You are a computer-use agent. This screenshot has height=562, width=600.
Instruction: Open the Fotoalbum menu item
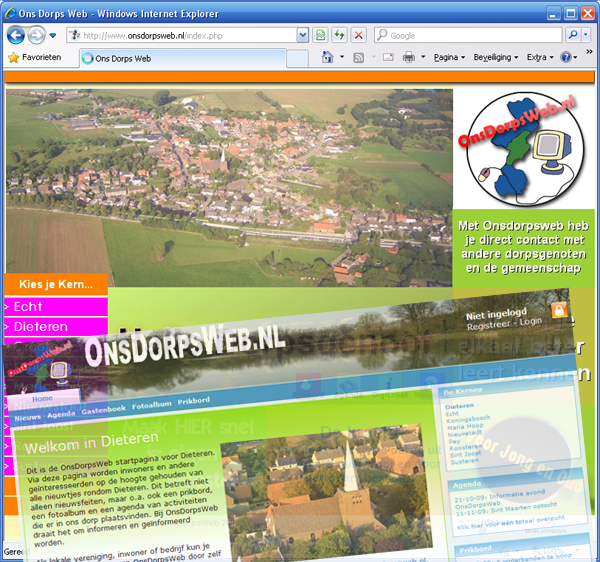(152, 405)
